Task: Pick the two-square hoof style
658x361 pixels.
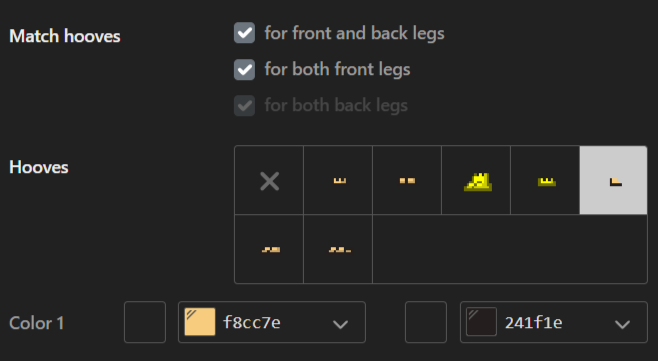Action: pos(407,180)
